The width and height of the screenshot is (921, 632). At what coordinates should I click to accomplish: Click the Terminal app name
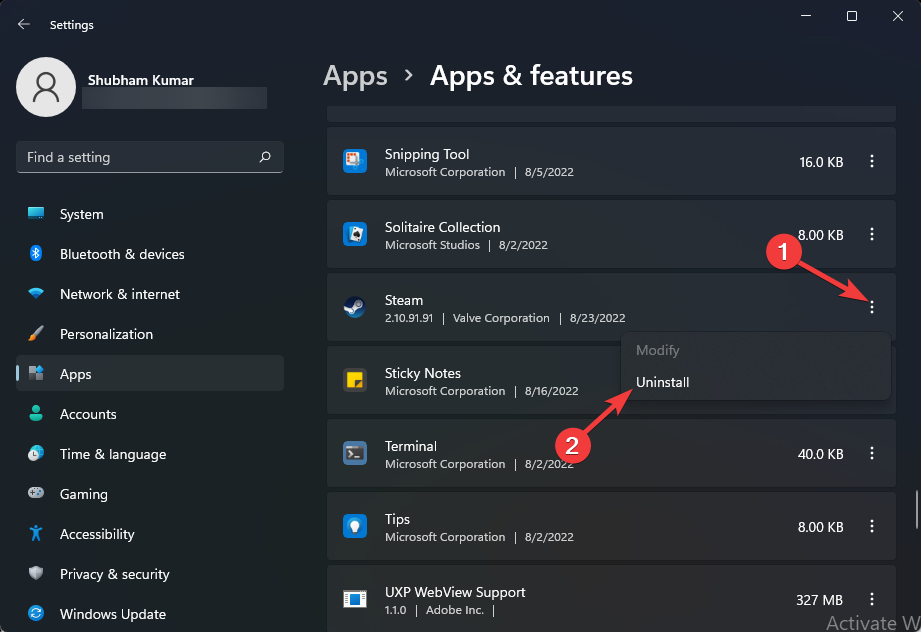[411, 446]
